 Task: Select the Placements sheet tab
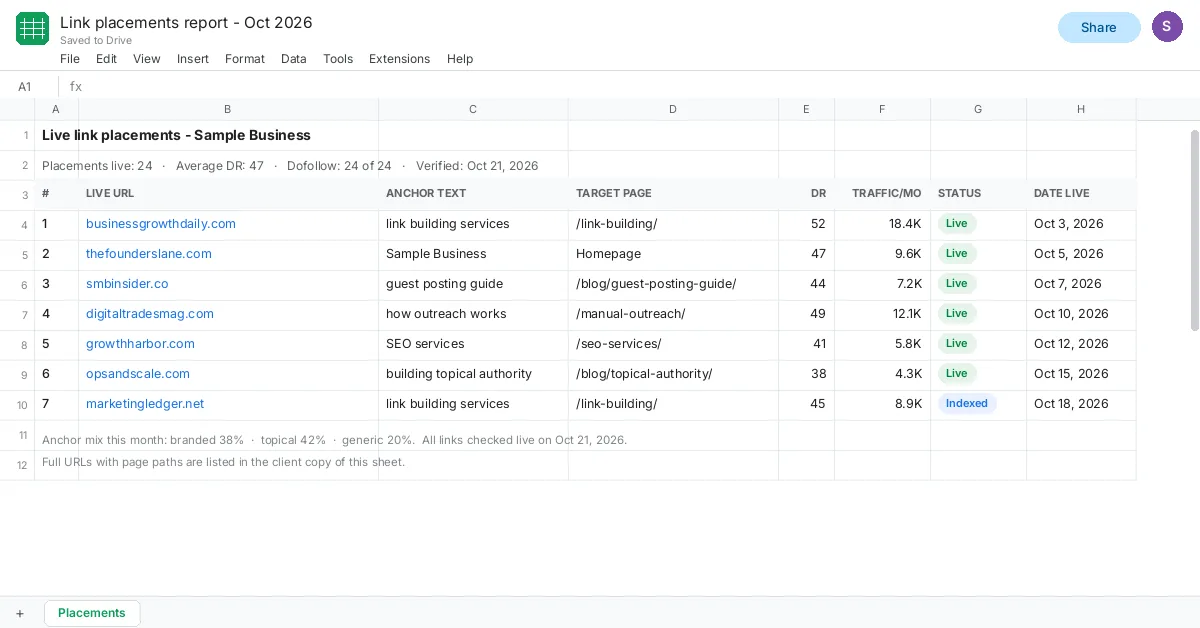pos(92,613)
